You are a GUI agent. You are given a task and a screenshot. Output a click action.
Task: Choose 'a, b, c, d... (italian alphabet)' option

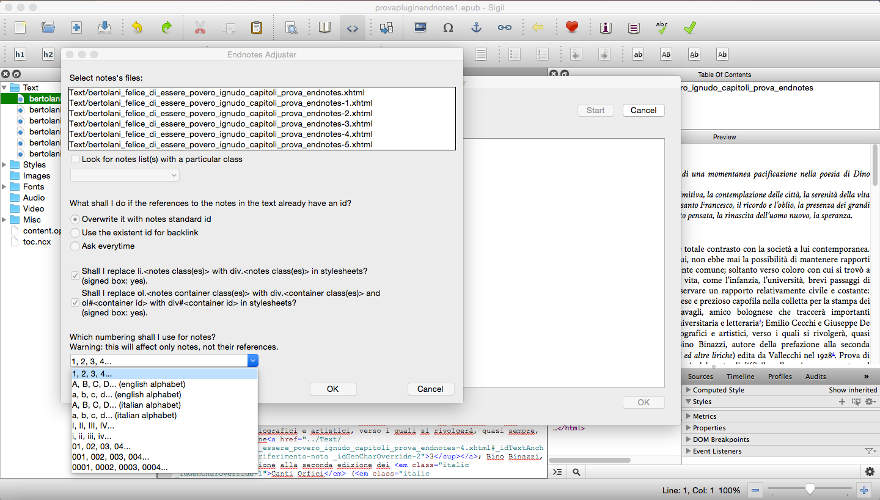(164, 415)
